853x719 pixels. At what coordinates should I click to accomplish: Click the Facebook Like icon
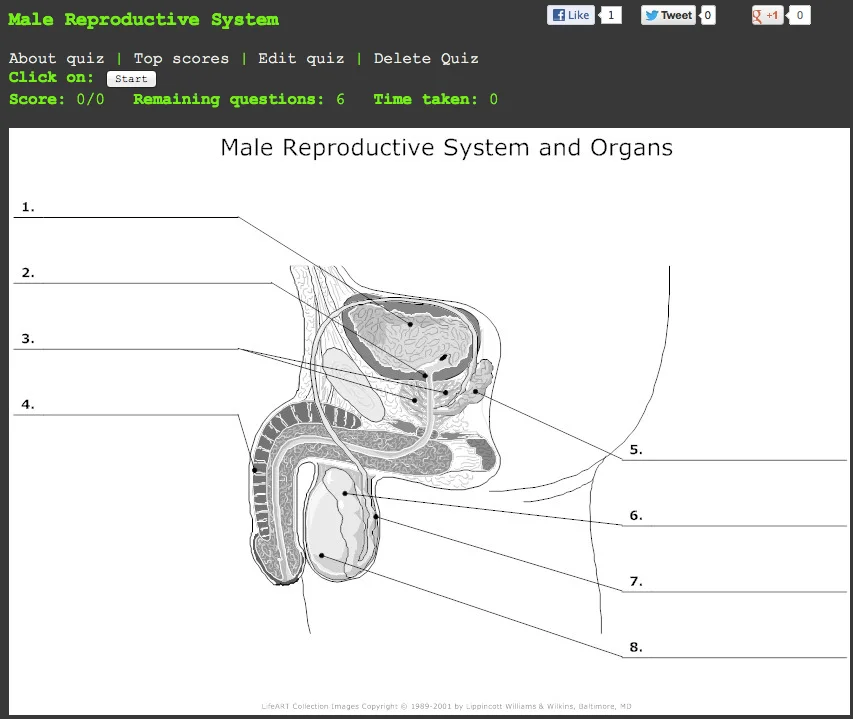[562, 15]
